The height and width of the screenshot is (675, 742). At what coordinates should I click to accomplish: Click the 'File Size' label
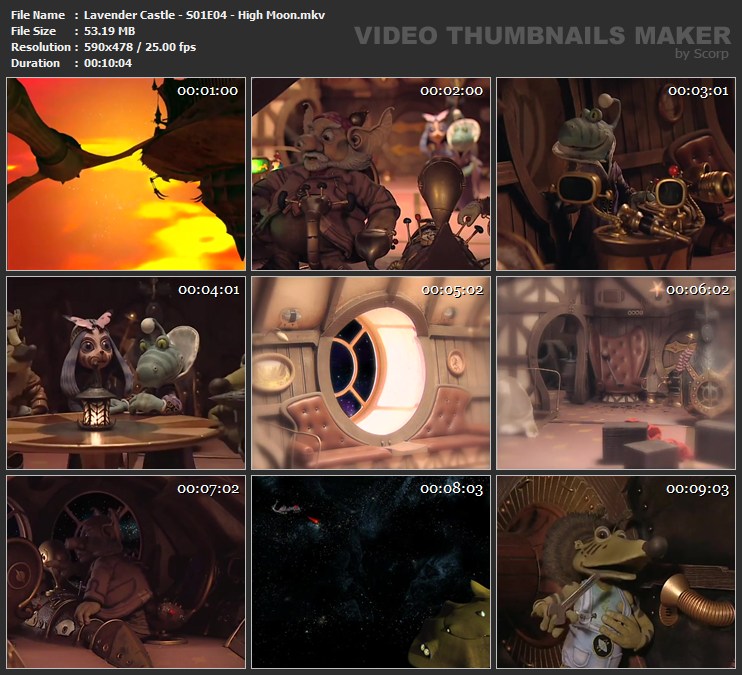pyautogui.click(x=33, y=31)
